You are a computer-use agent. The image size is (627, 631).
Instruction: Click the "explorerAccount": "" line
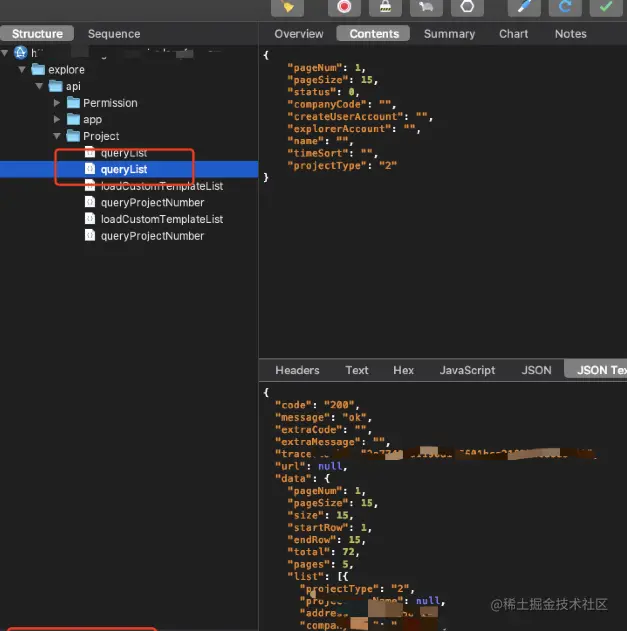[354, 129]
